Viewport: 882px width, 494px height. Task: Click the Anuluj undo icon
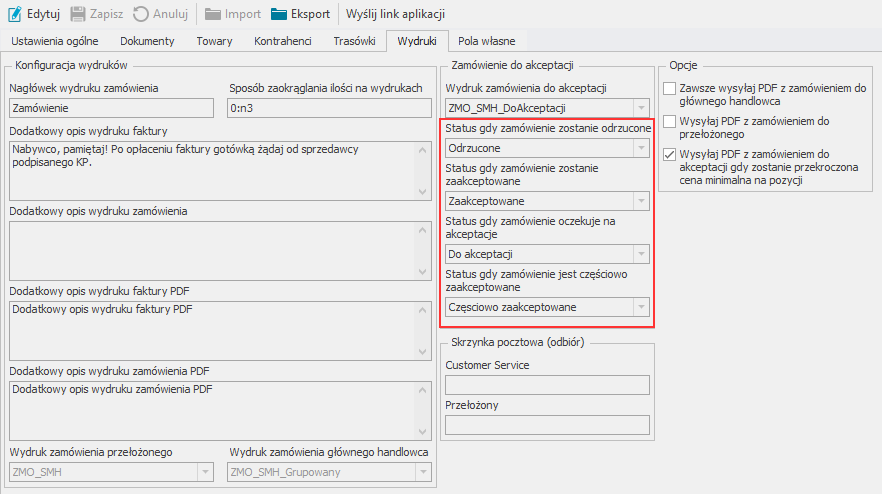pyautogui.click(x=141, y=14)
